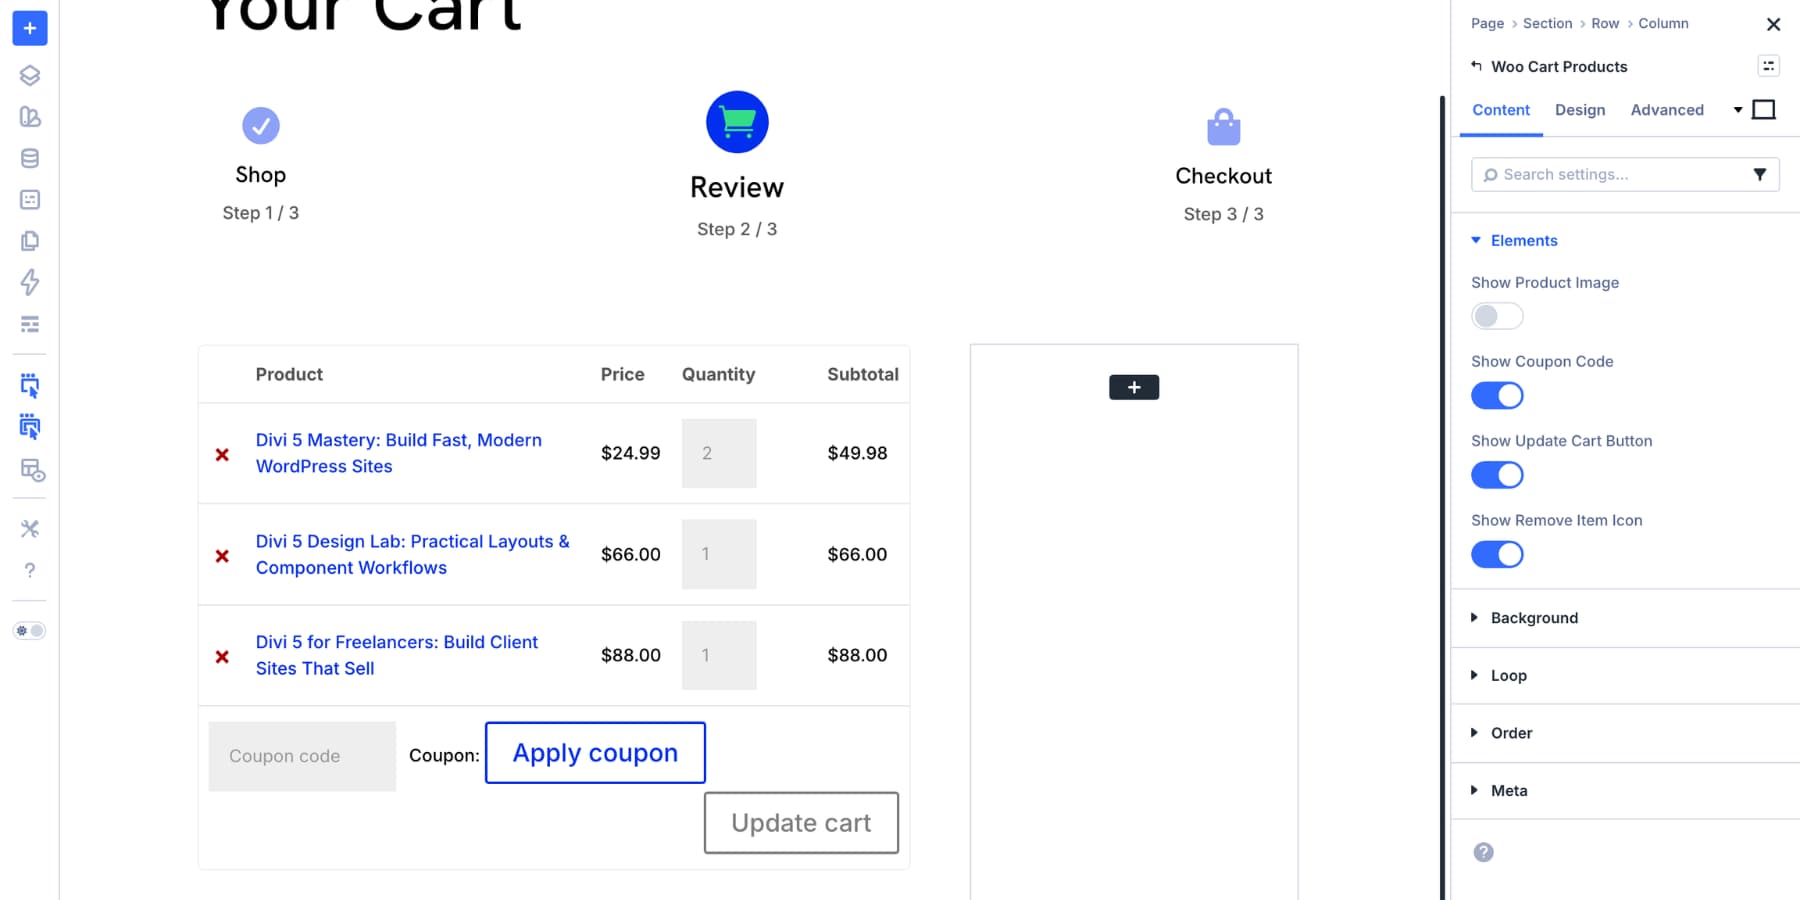This screenshot has width=1800, height=900.
Task: Switch off Show Remove Item Icon toggle
Action: click(x=1497, y=555)
